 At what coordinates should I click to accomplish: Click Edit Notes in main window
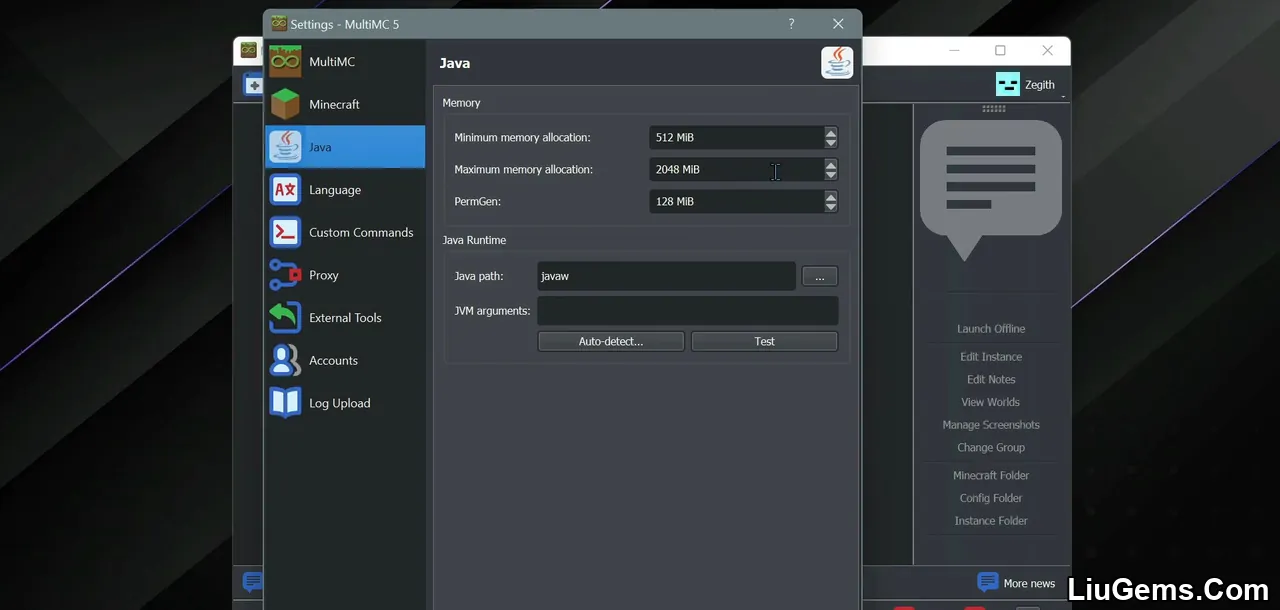(x=991, y=380)
